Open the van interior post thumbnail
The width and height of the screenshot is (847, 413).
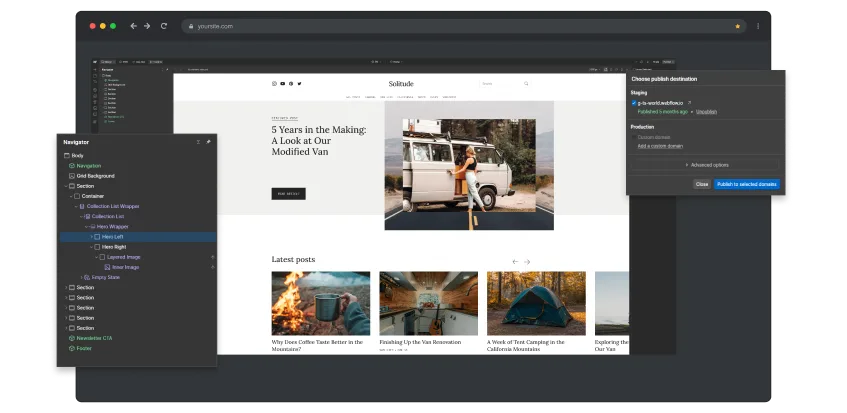click(x=428, y=303)
